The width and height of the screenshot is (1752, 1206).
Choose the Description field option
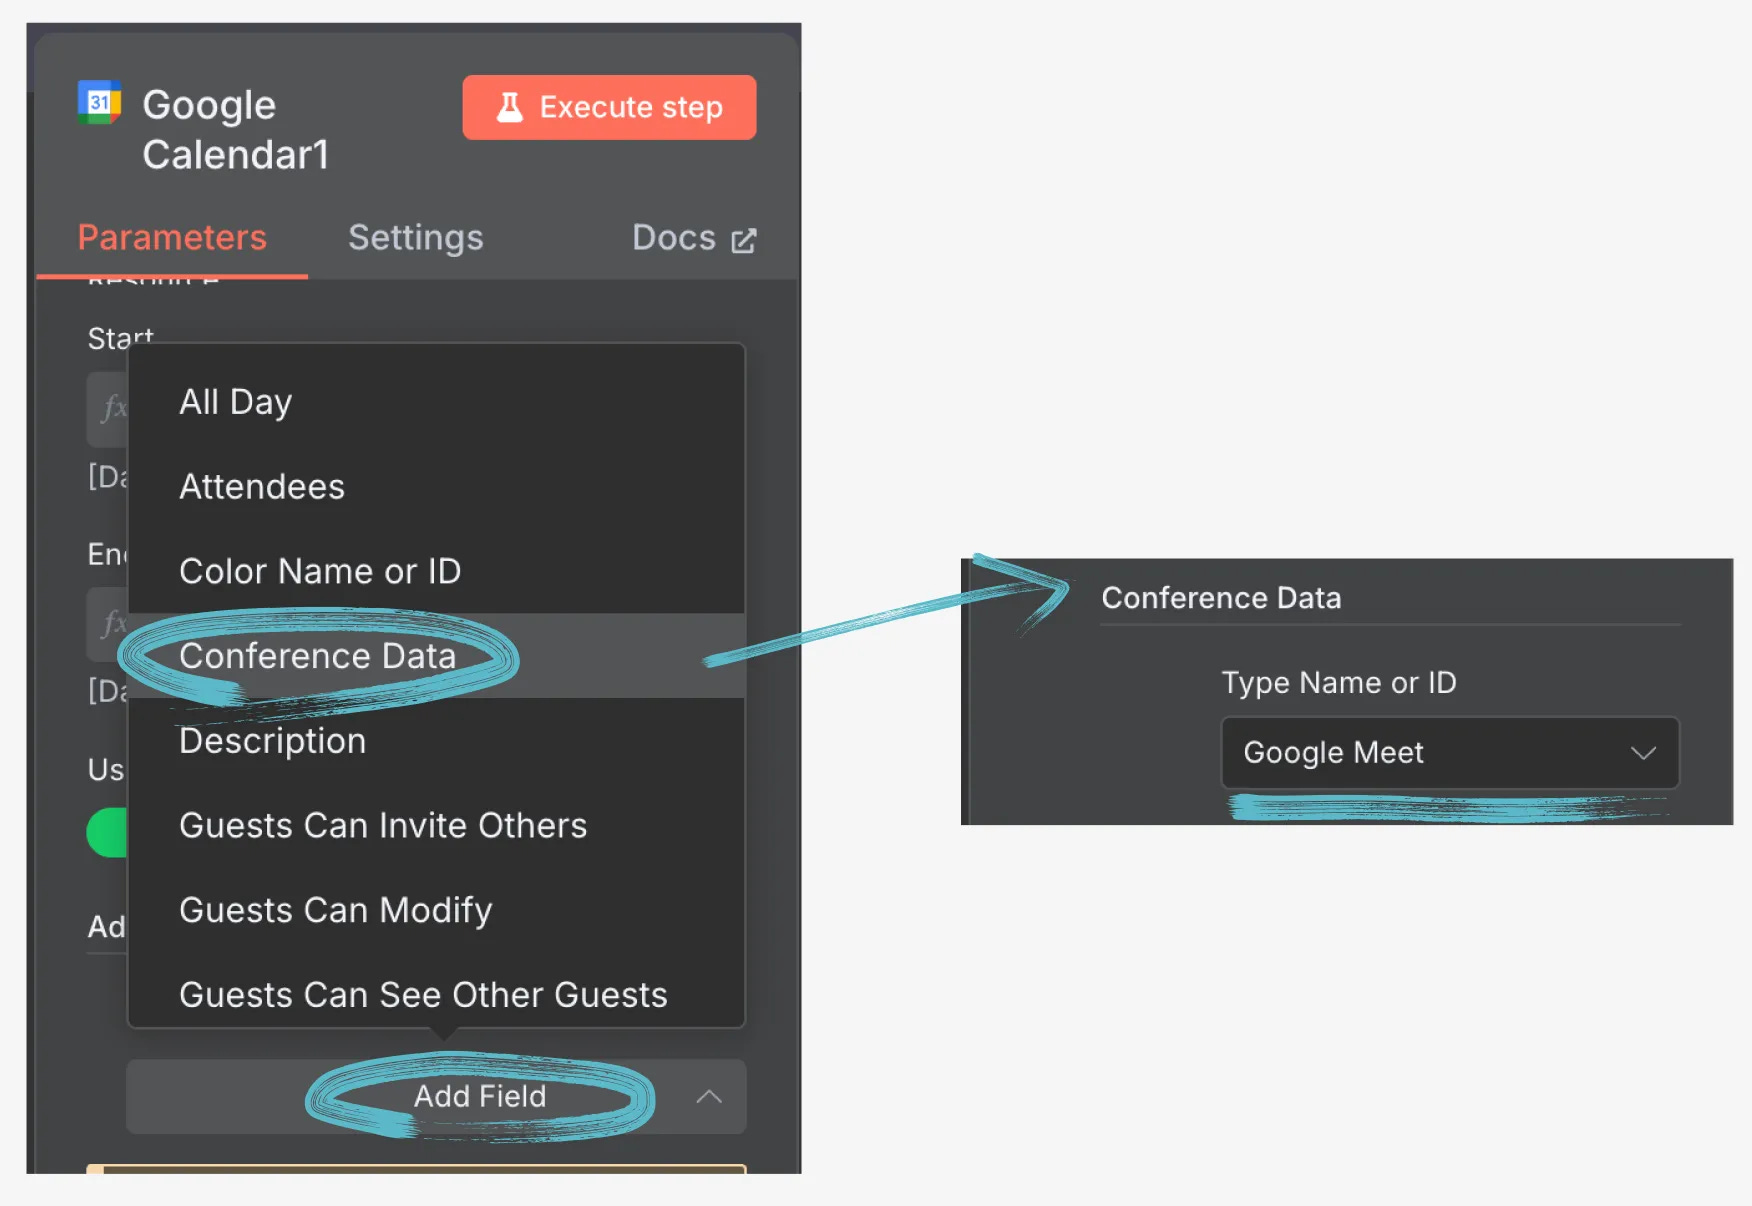coord(436,741)
